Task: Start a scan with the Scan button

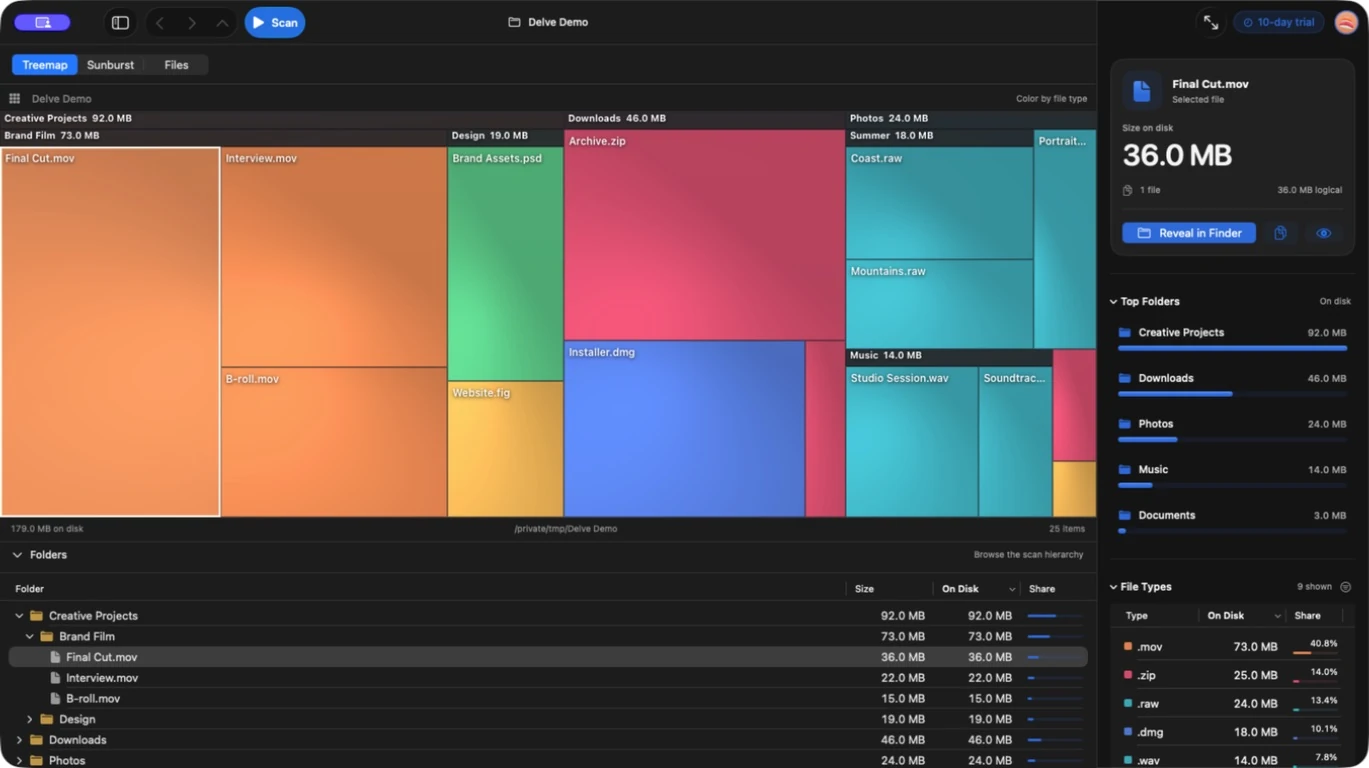Action: tap(275, 22)
